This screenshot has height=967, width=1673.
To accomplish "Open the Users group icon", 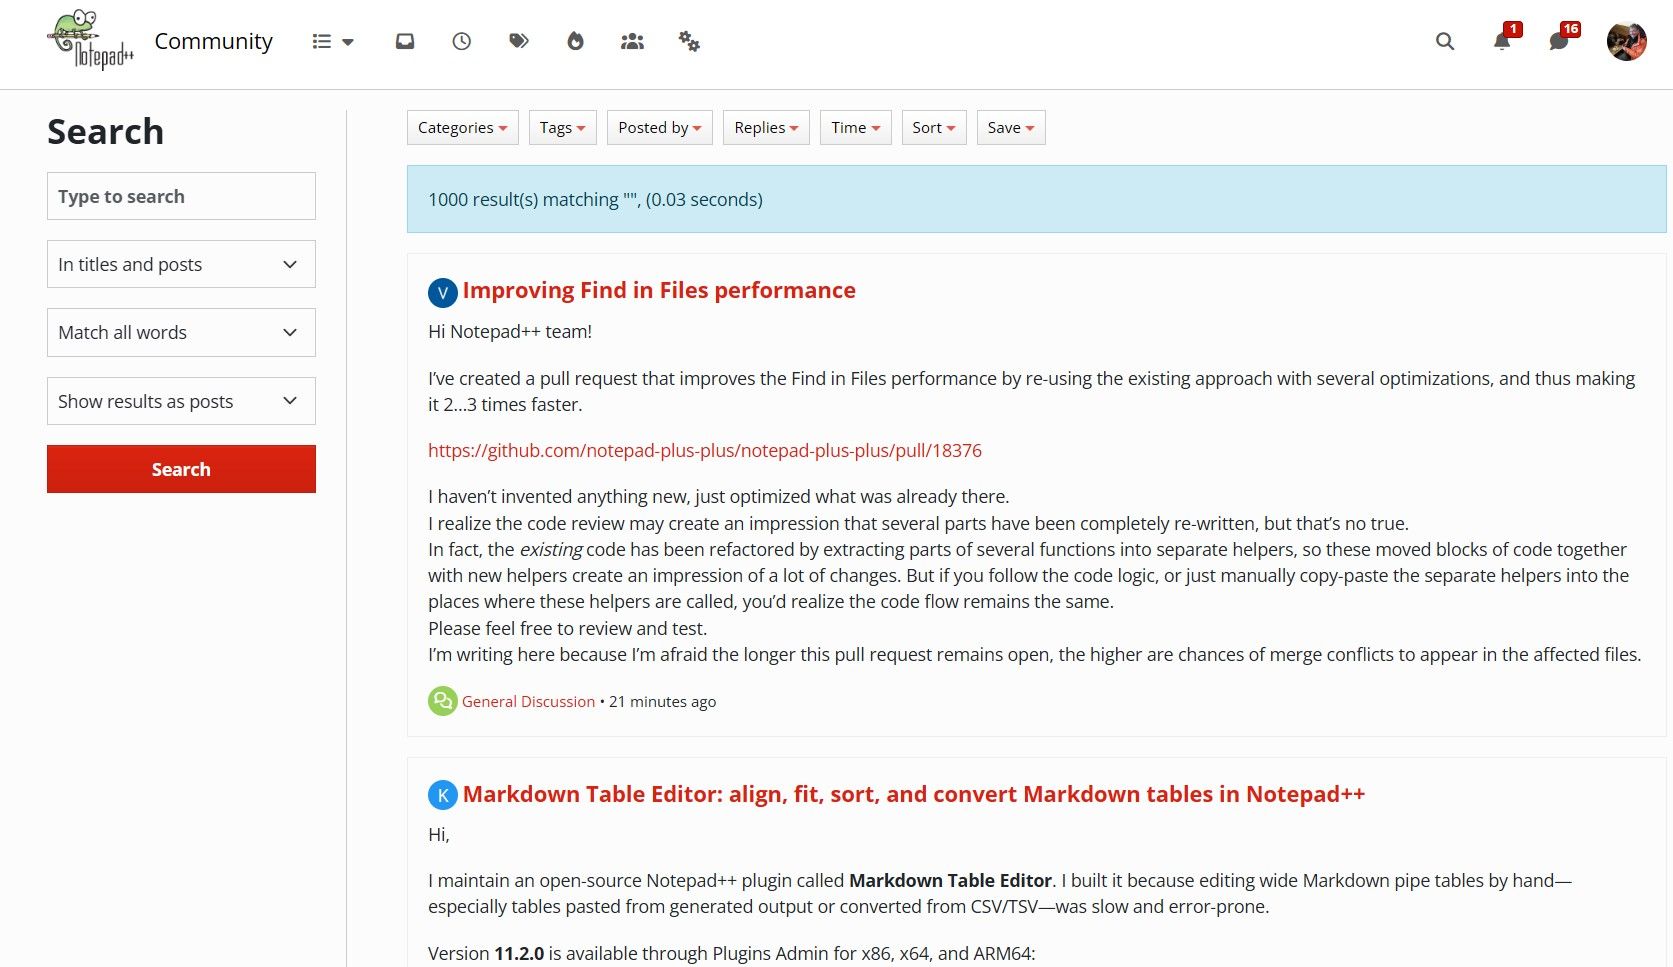I will [x=632, y=42].
